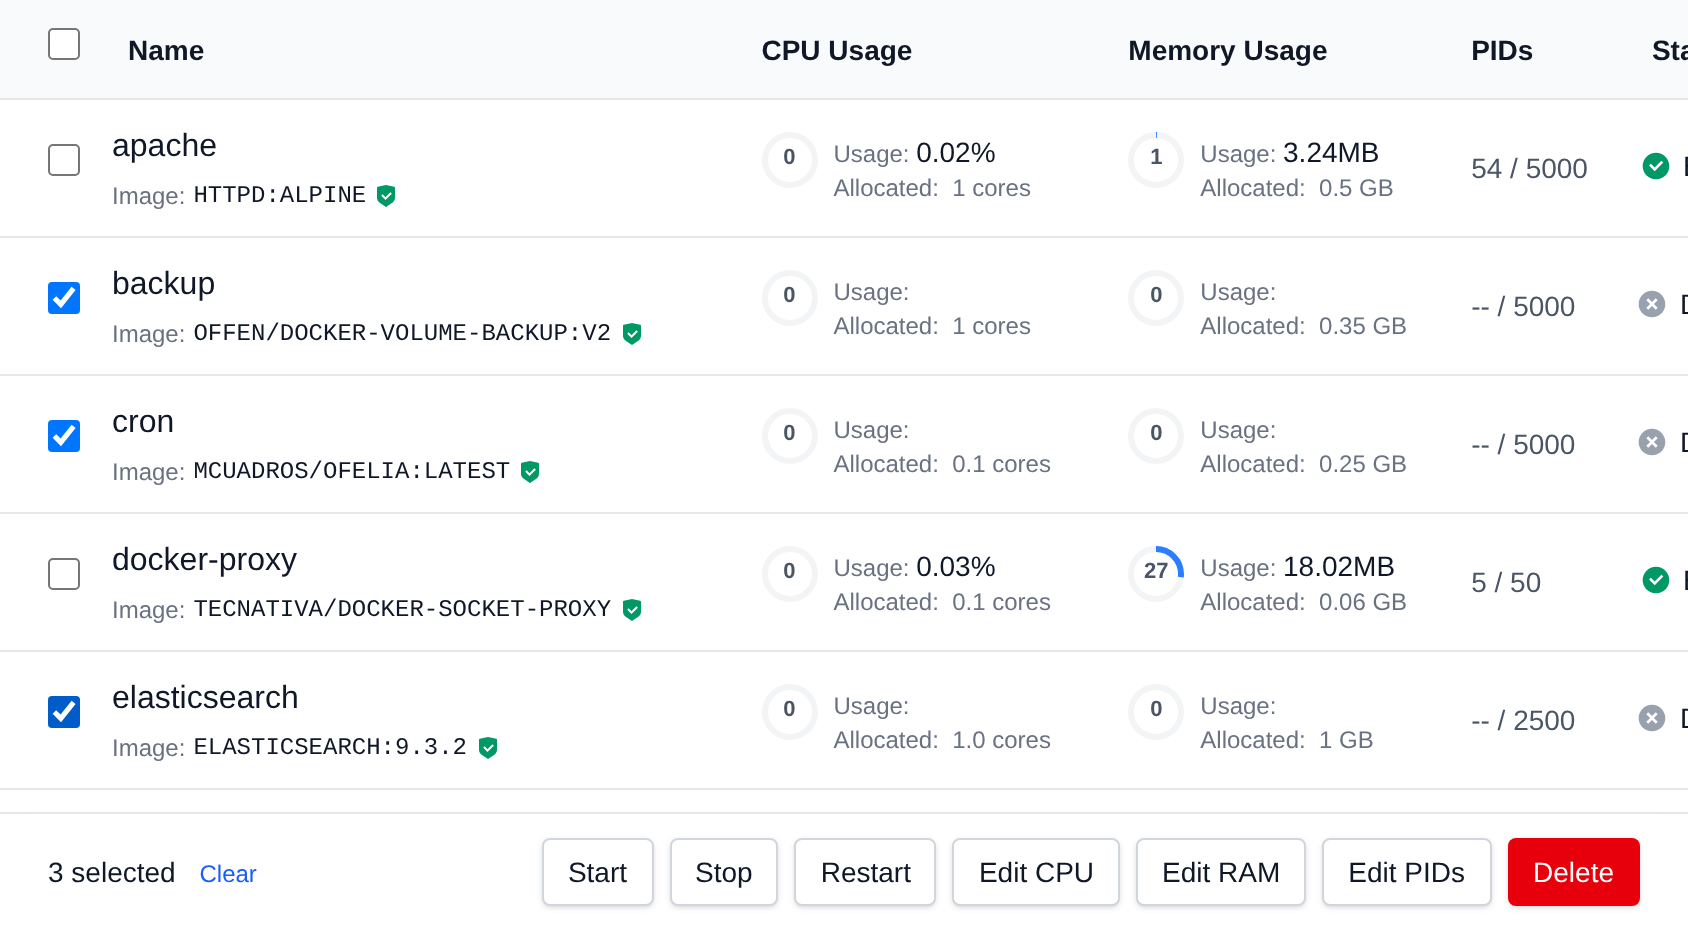Click the Stop button
1688x930 pixels.
click(724, 872)
